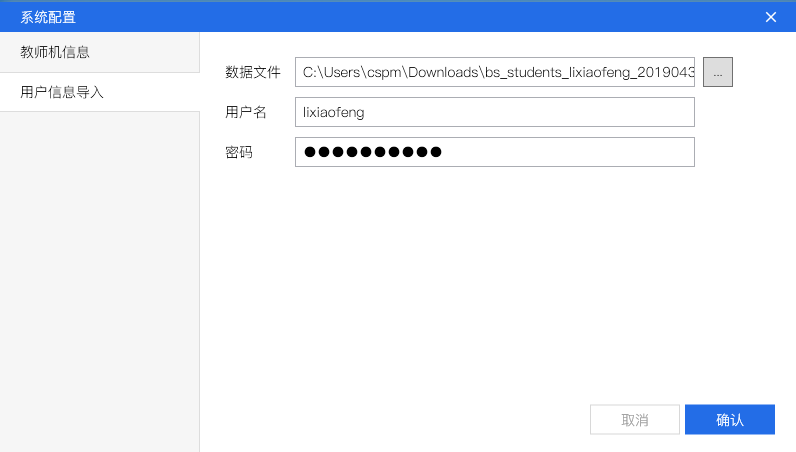This screenshot has width=796, height=452.
Task: Focus the 数据文件 path input field
Action: click(494, 72)
